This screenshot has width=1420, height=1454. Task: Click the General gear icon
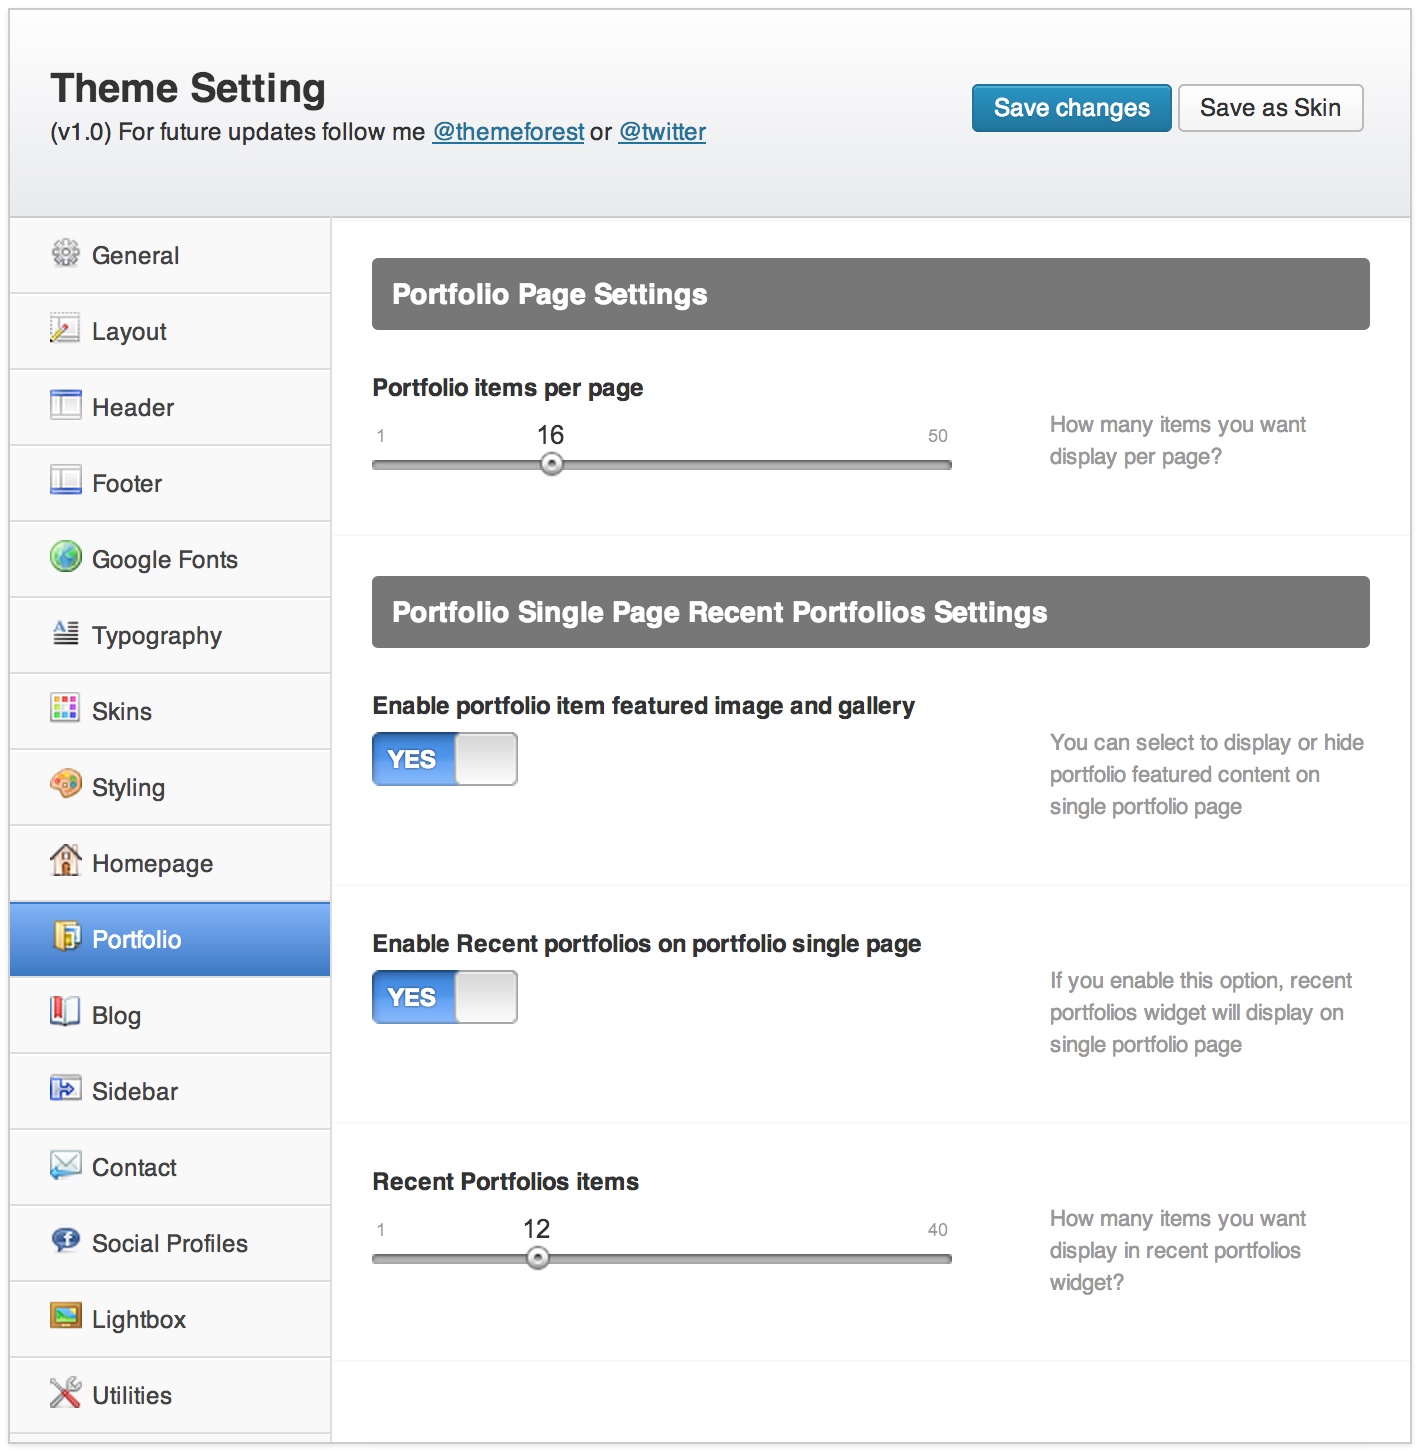[x=65, y=254]
